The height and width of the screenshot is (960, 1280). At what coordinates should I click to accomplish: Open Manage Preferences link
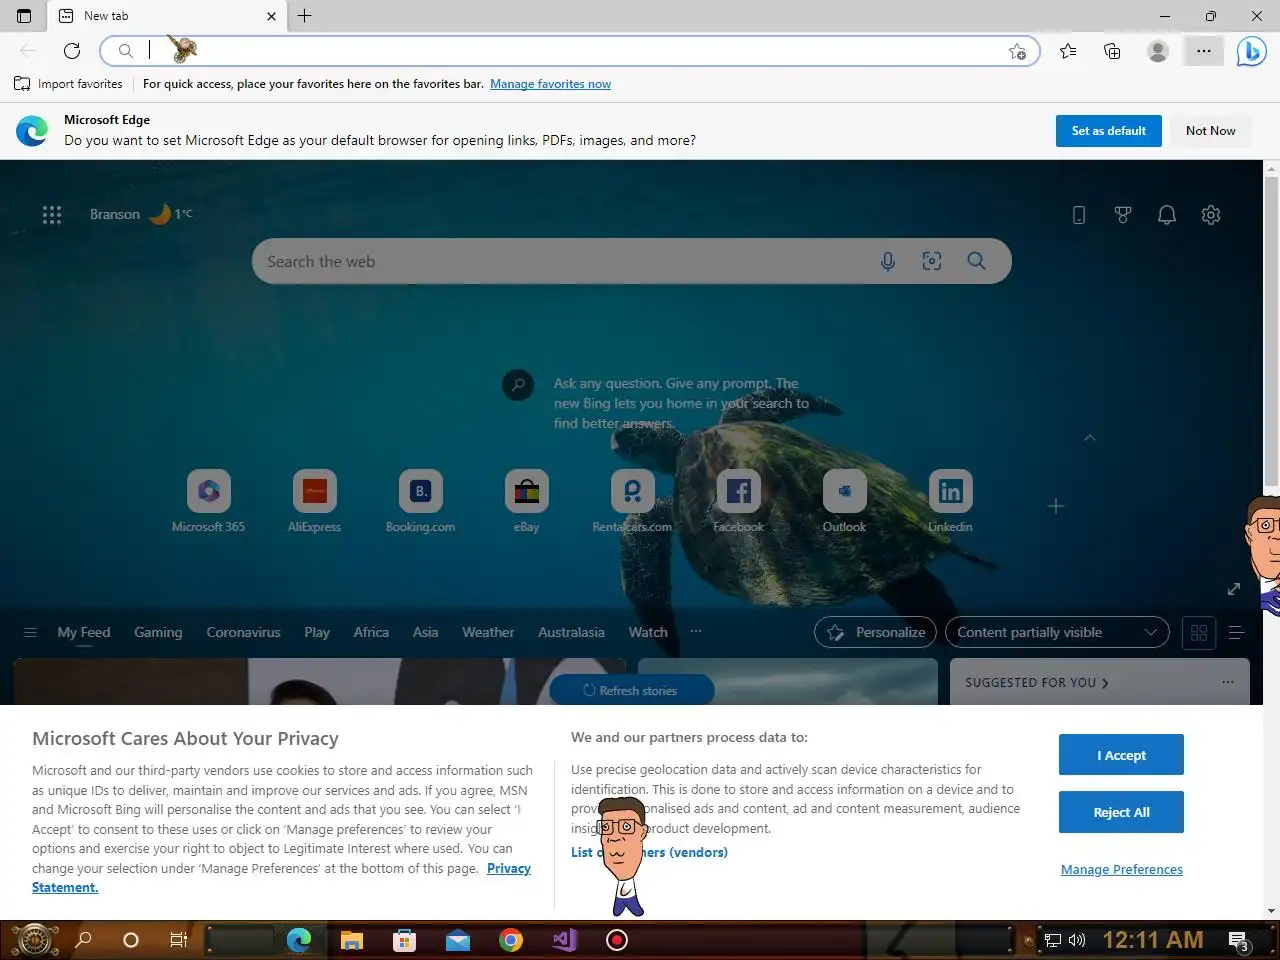click(1122, 869)
